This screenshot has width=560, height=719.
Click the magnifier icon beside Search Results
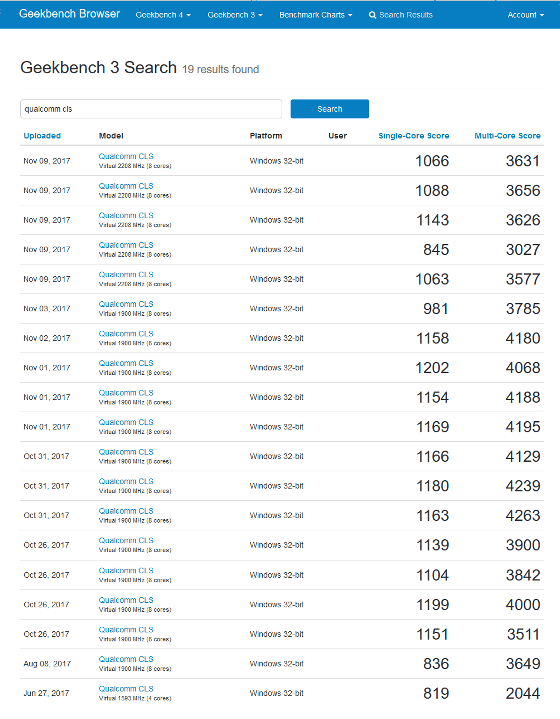tap(372, 15)
